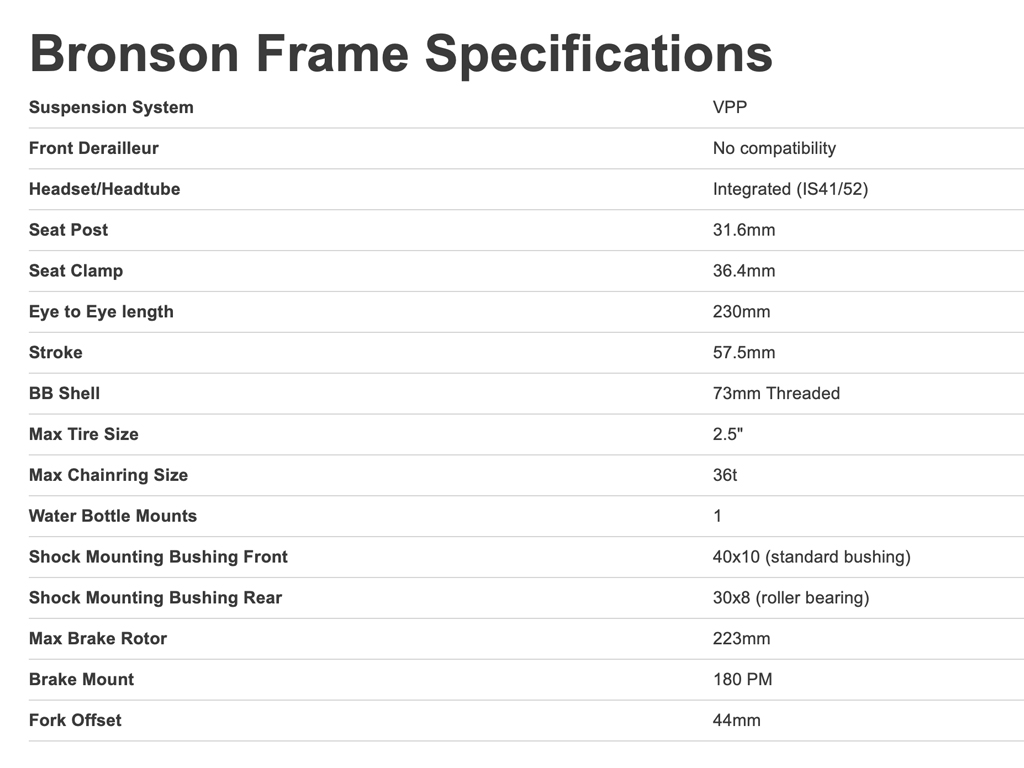Select the VPP suspension value
This screenshot has height=768, width=1024.
point(729,107)
